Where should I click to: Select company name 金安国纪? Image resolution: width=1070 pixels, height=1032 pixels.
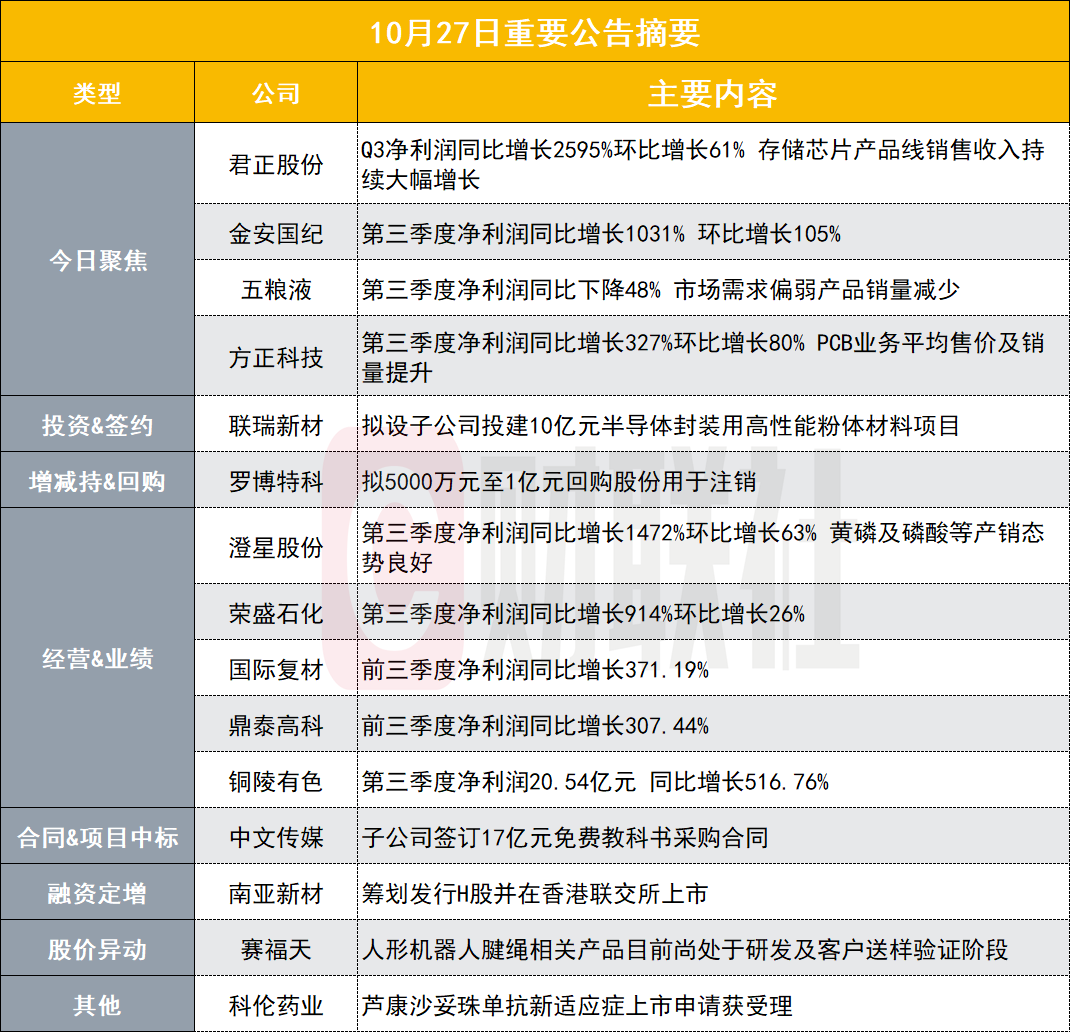pos(276,233)
